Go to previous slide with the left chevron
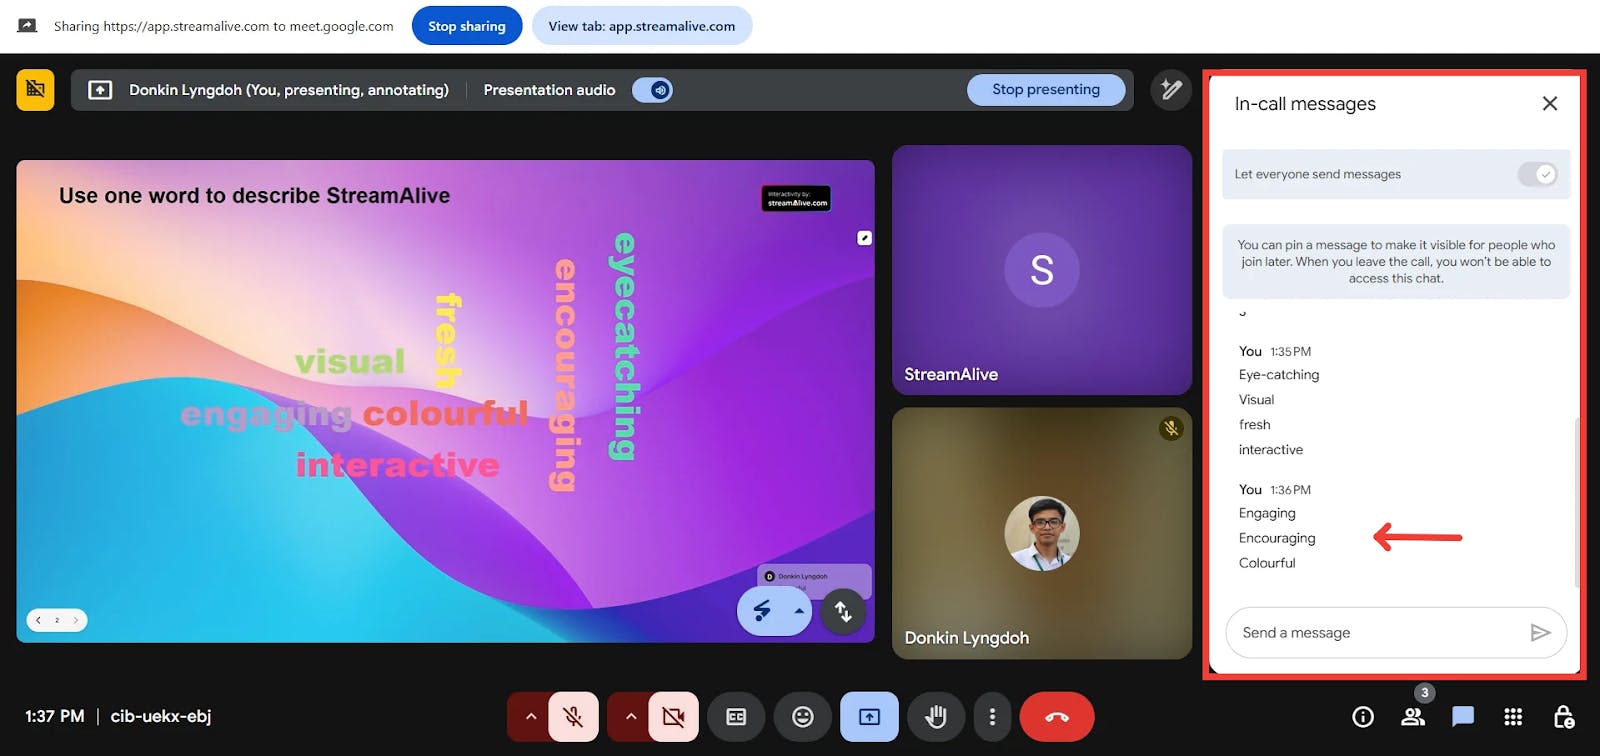Image resolution: width=1600 pixels, height=756 pixels. (x=38, y=620)
